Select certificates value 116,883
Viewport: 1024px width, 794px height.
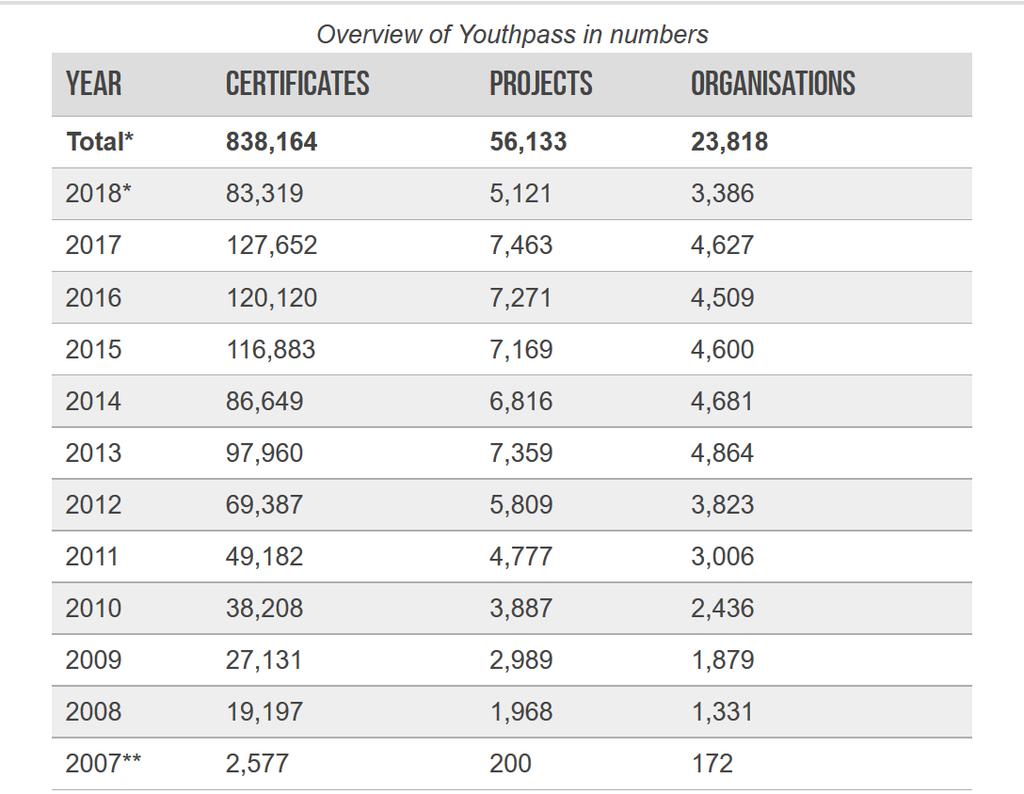click(x=270, y=349)
